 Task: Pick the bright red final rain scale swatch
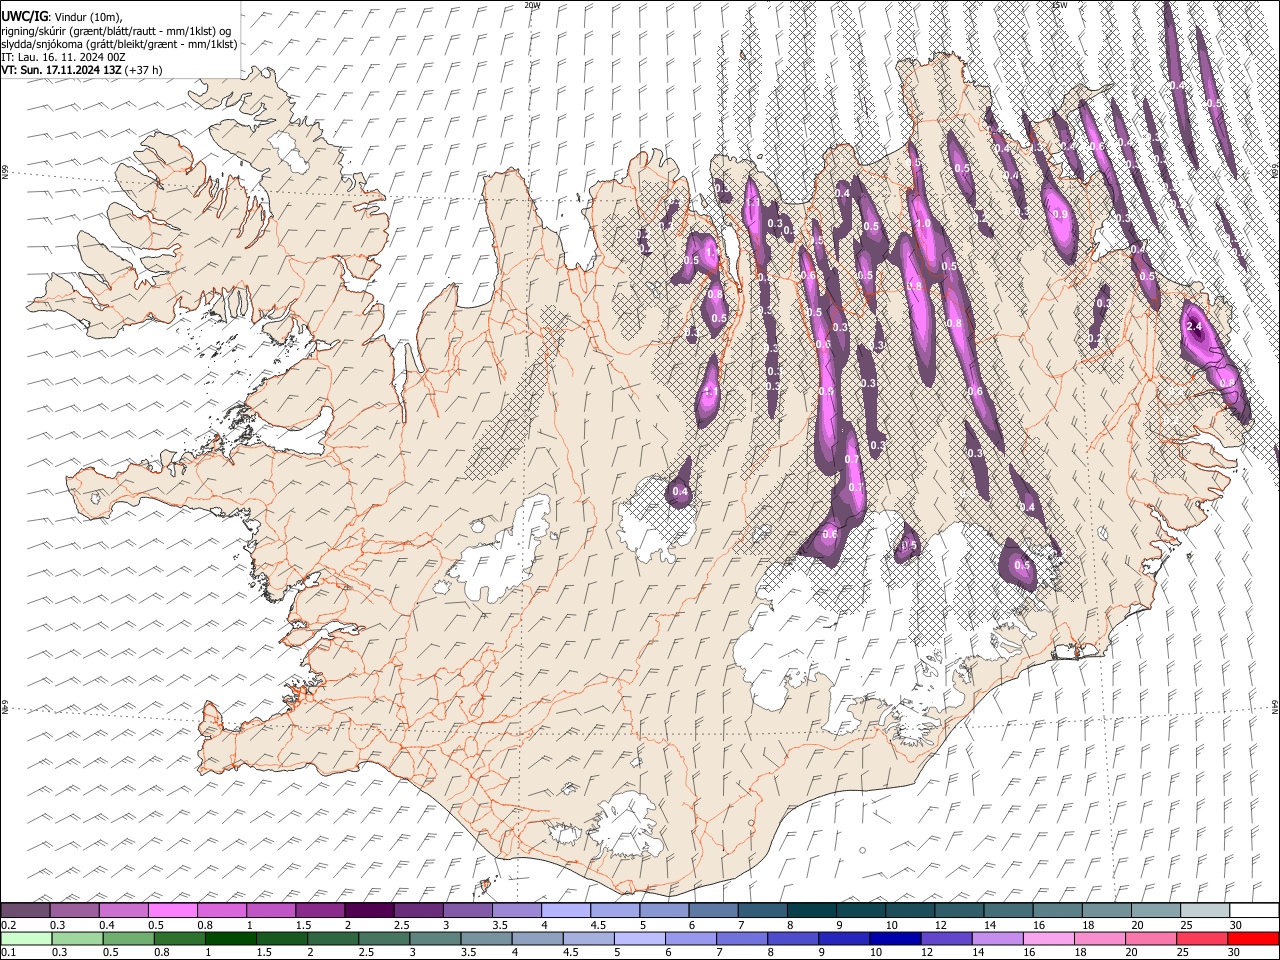pos(1254,938)
